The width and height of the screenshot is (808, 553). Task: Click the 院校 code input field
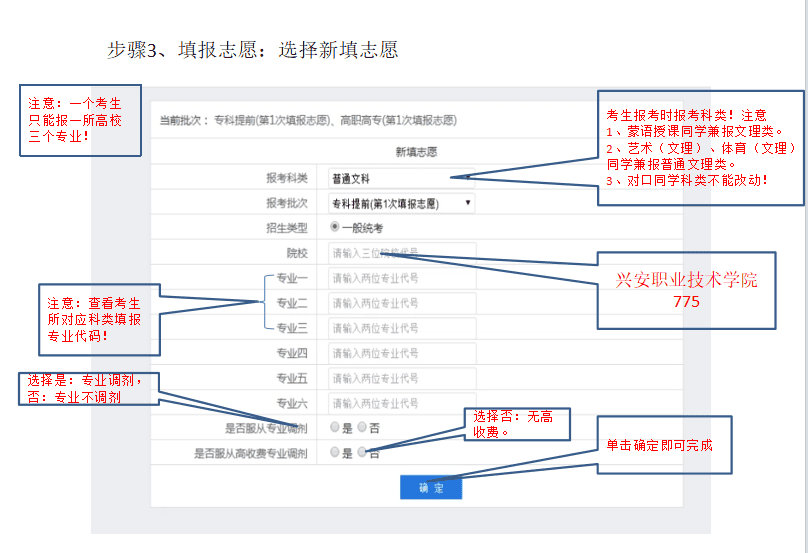pos(402,253)
